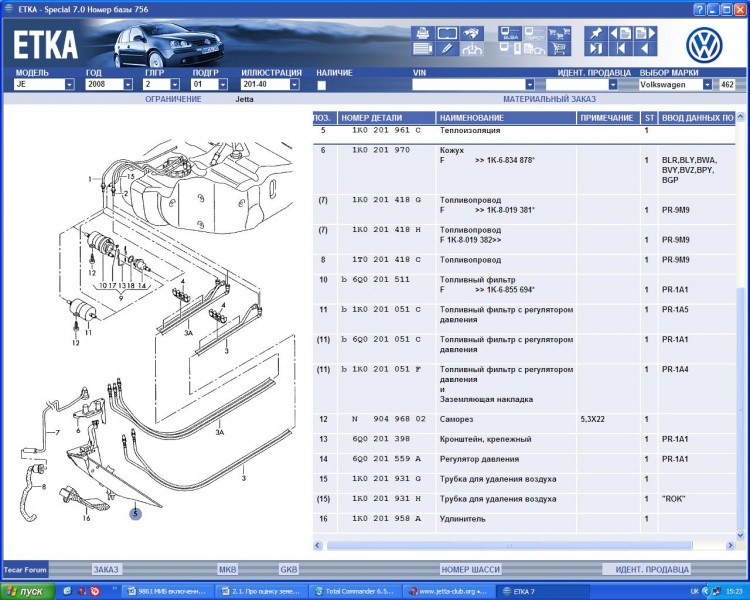Click the ETKA logo banner
This screenshot has height=600, width=750.
tap(45, 45)
